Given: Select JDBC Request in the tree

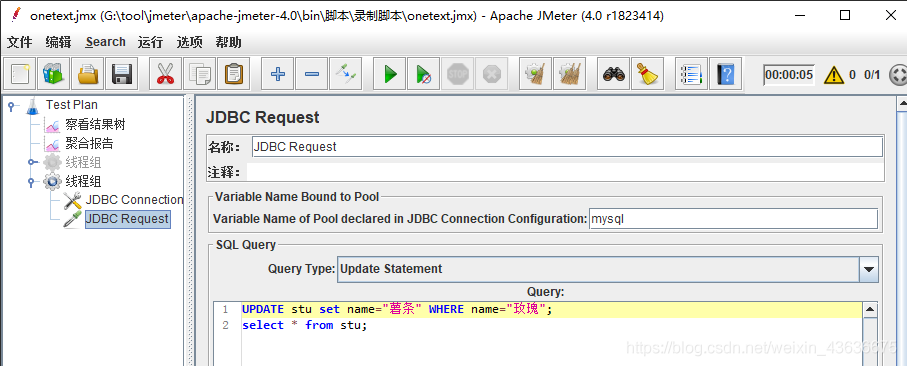Looking at the screenshot, I should tap(127, 219).
